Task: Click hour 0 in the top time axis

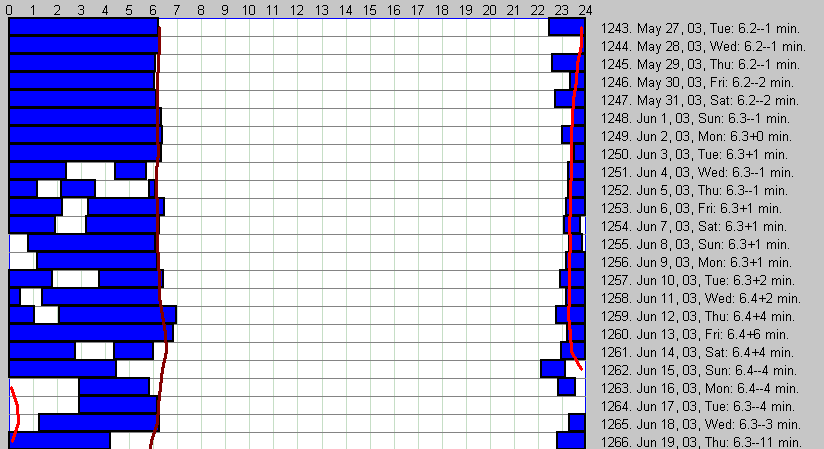Action: (x=10, y=9)
